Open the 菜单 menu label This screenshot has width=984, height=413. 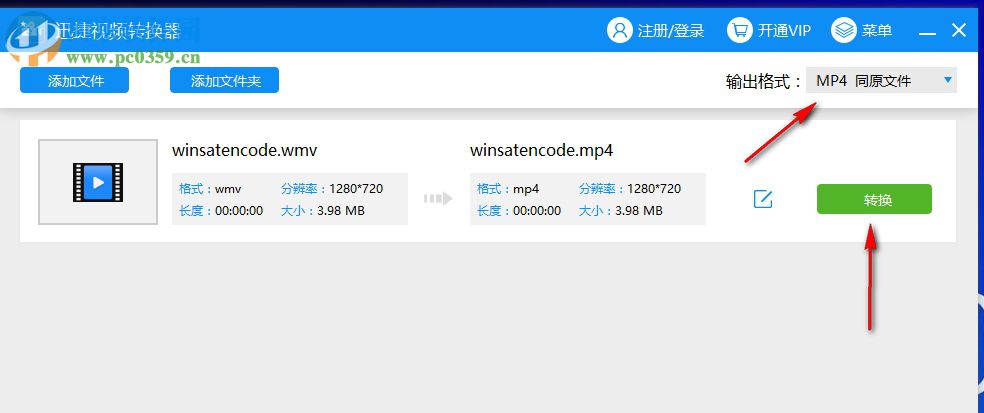click(x=877, y=30)
